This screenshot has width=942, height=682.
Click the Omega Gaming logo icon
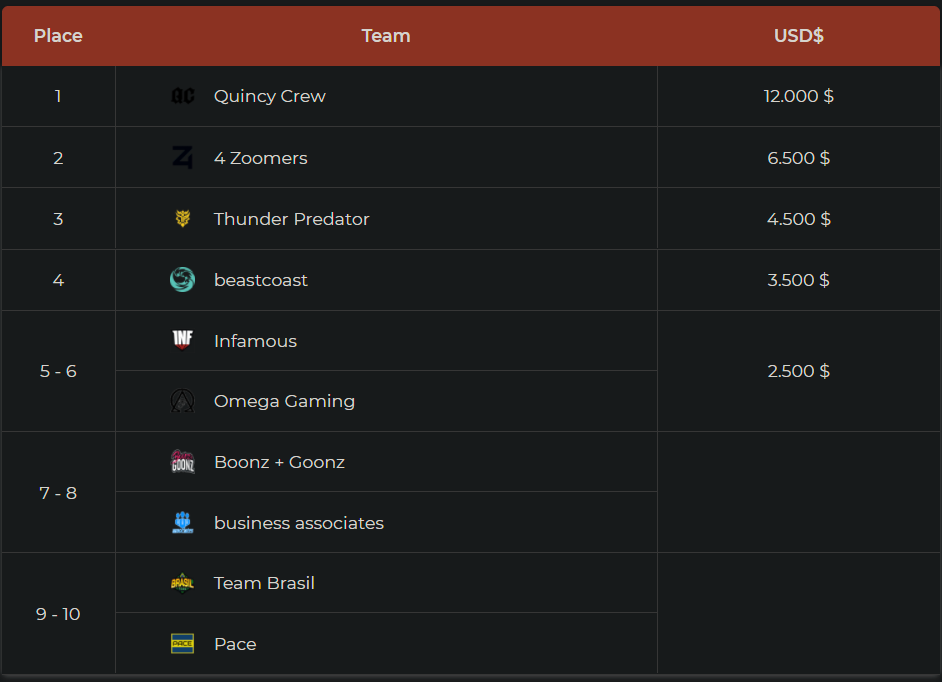coord(183,401)
